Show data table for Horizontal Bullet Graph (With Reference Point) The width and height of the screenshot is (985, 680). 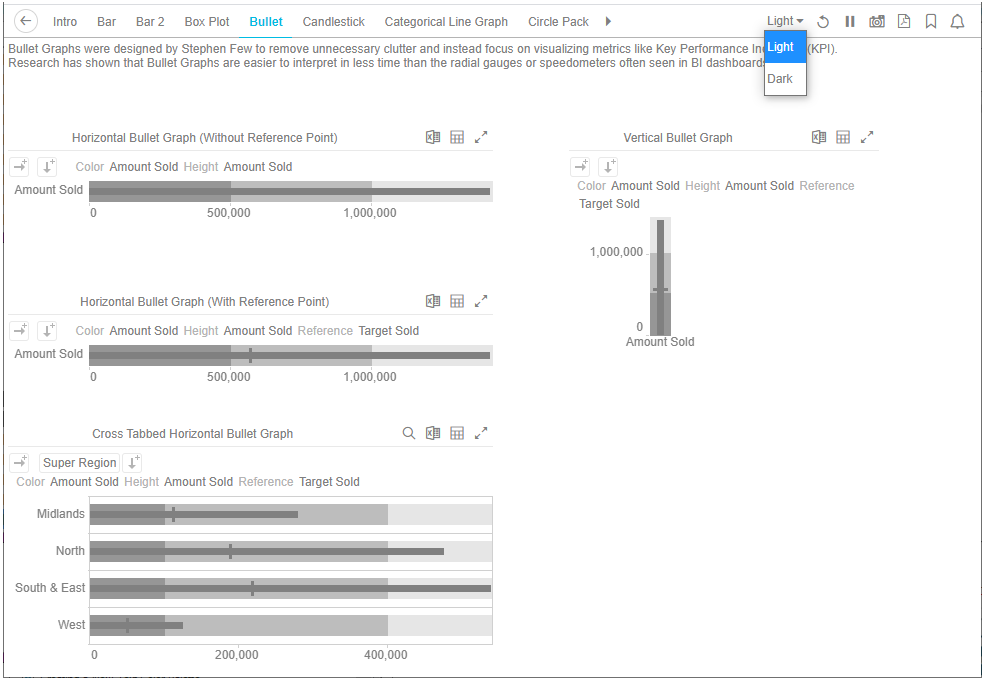457,301
